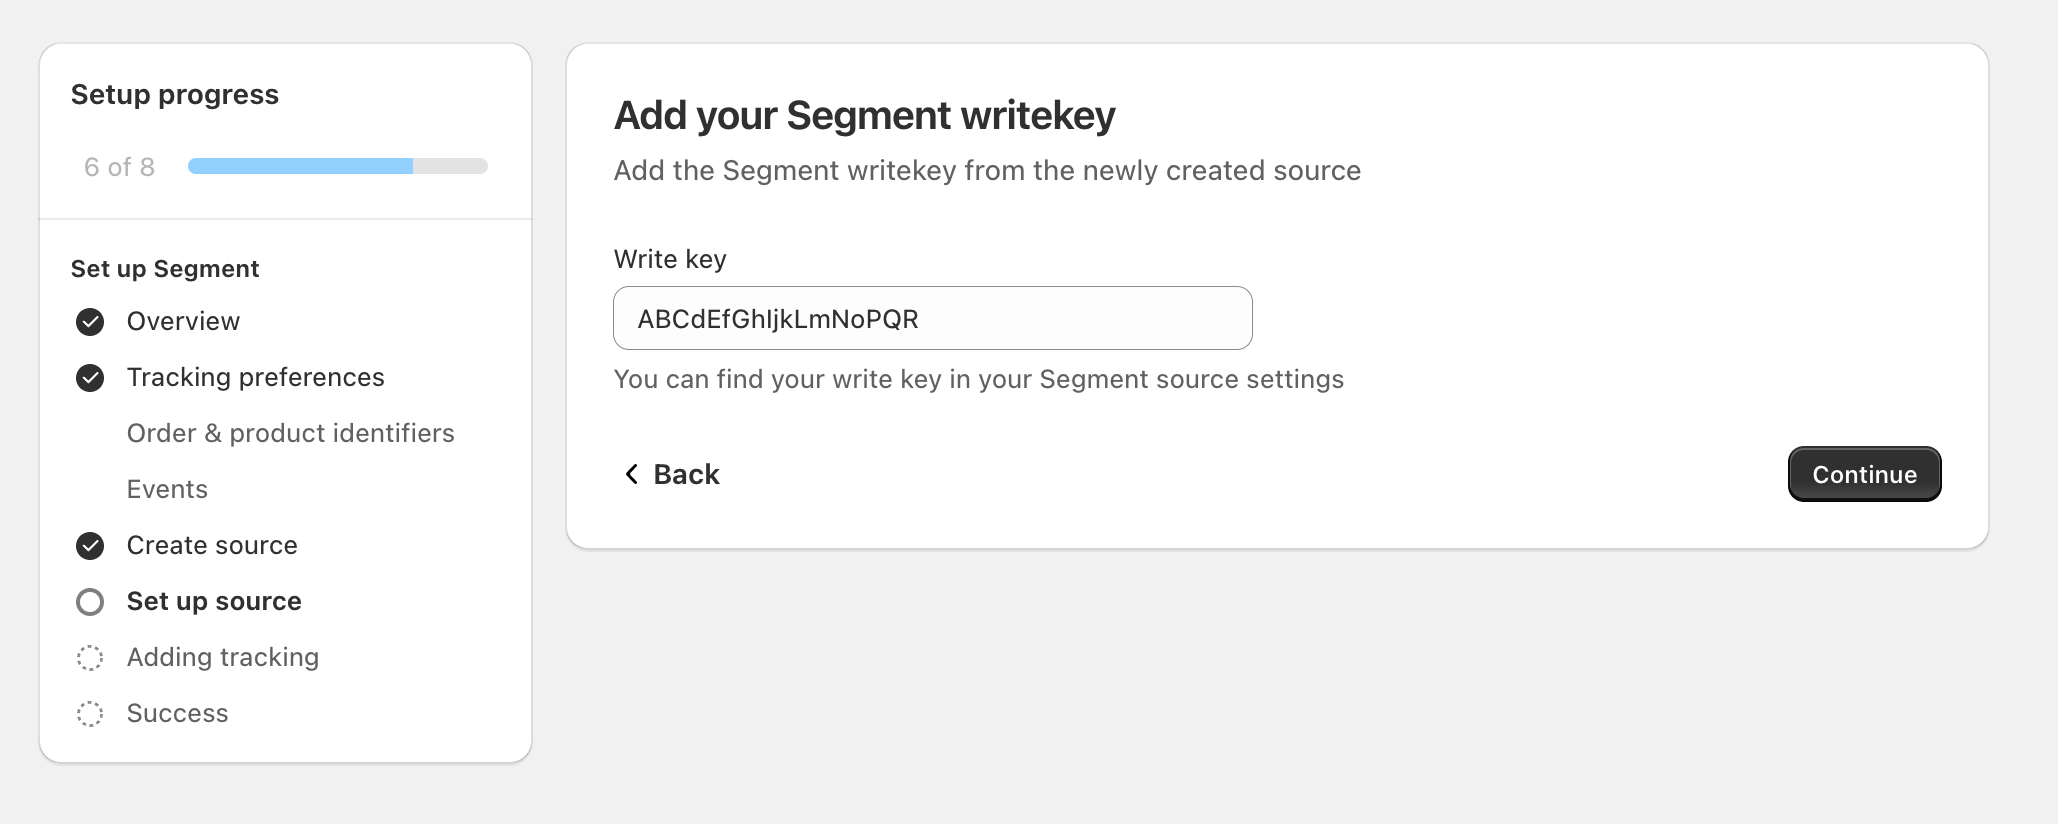Select Order & product identifiers sub-step
The width and height of the screenshot is (2058, 824).
point(290,433)
